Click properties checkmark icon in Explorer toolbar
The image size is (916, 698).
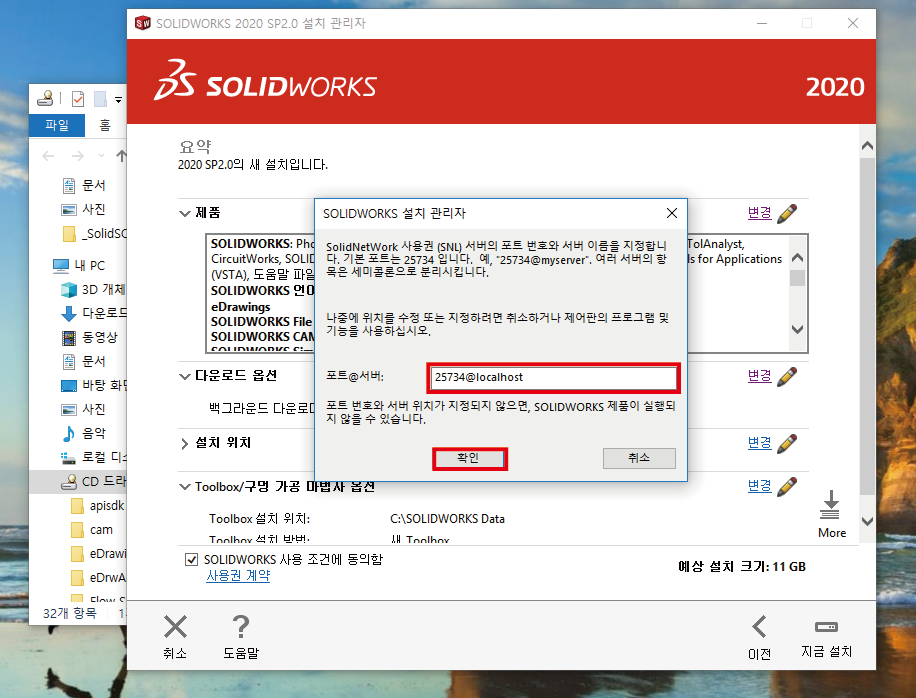78,99
